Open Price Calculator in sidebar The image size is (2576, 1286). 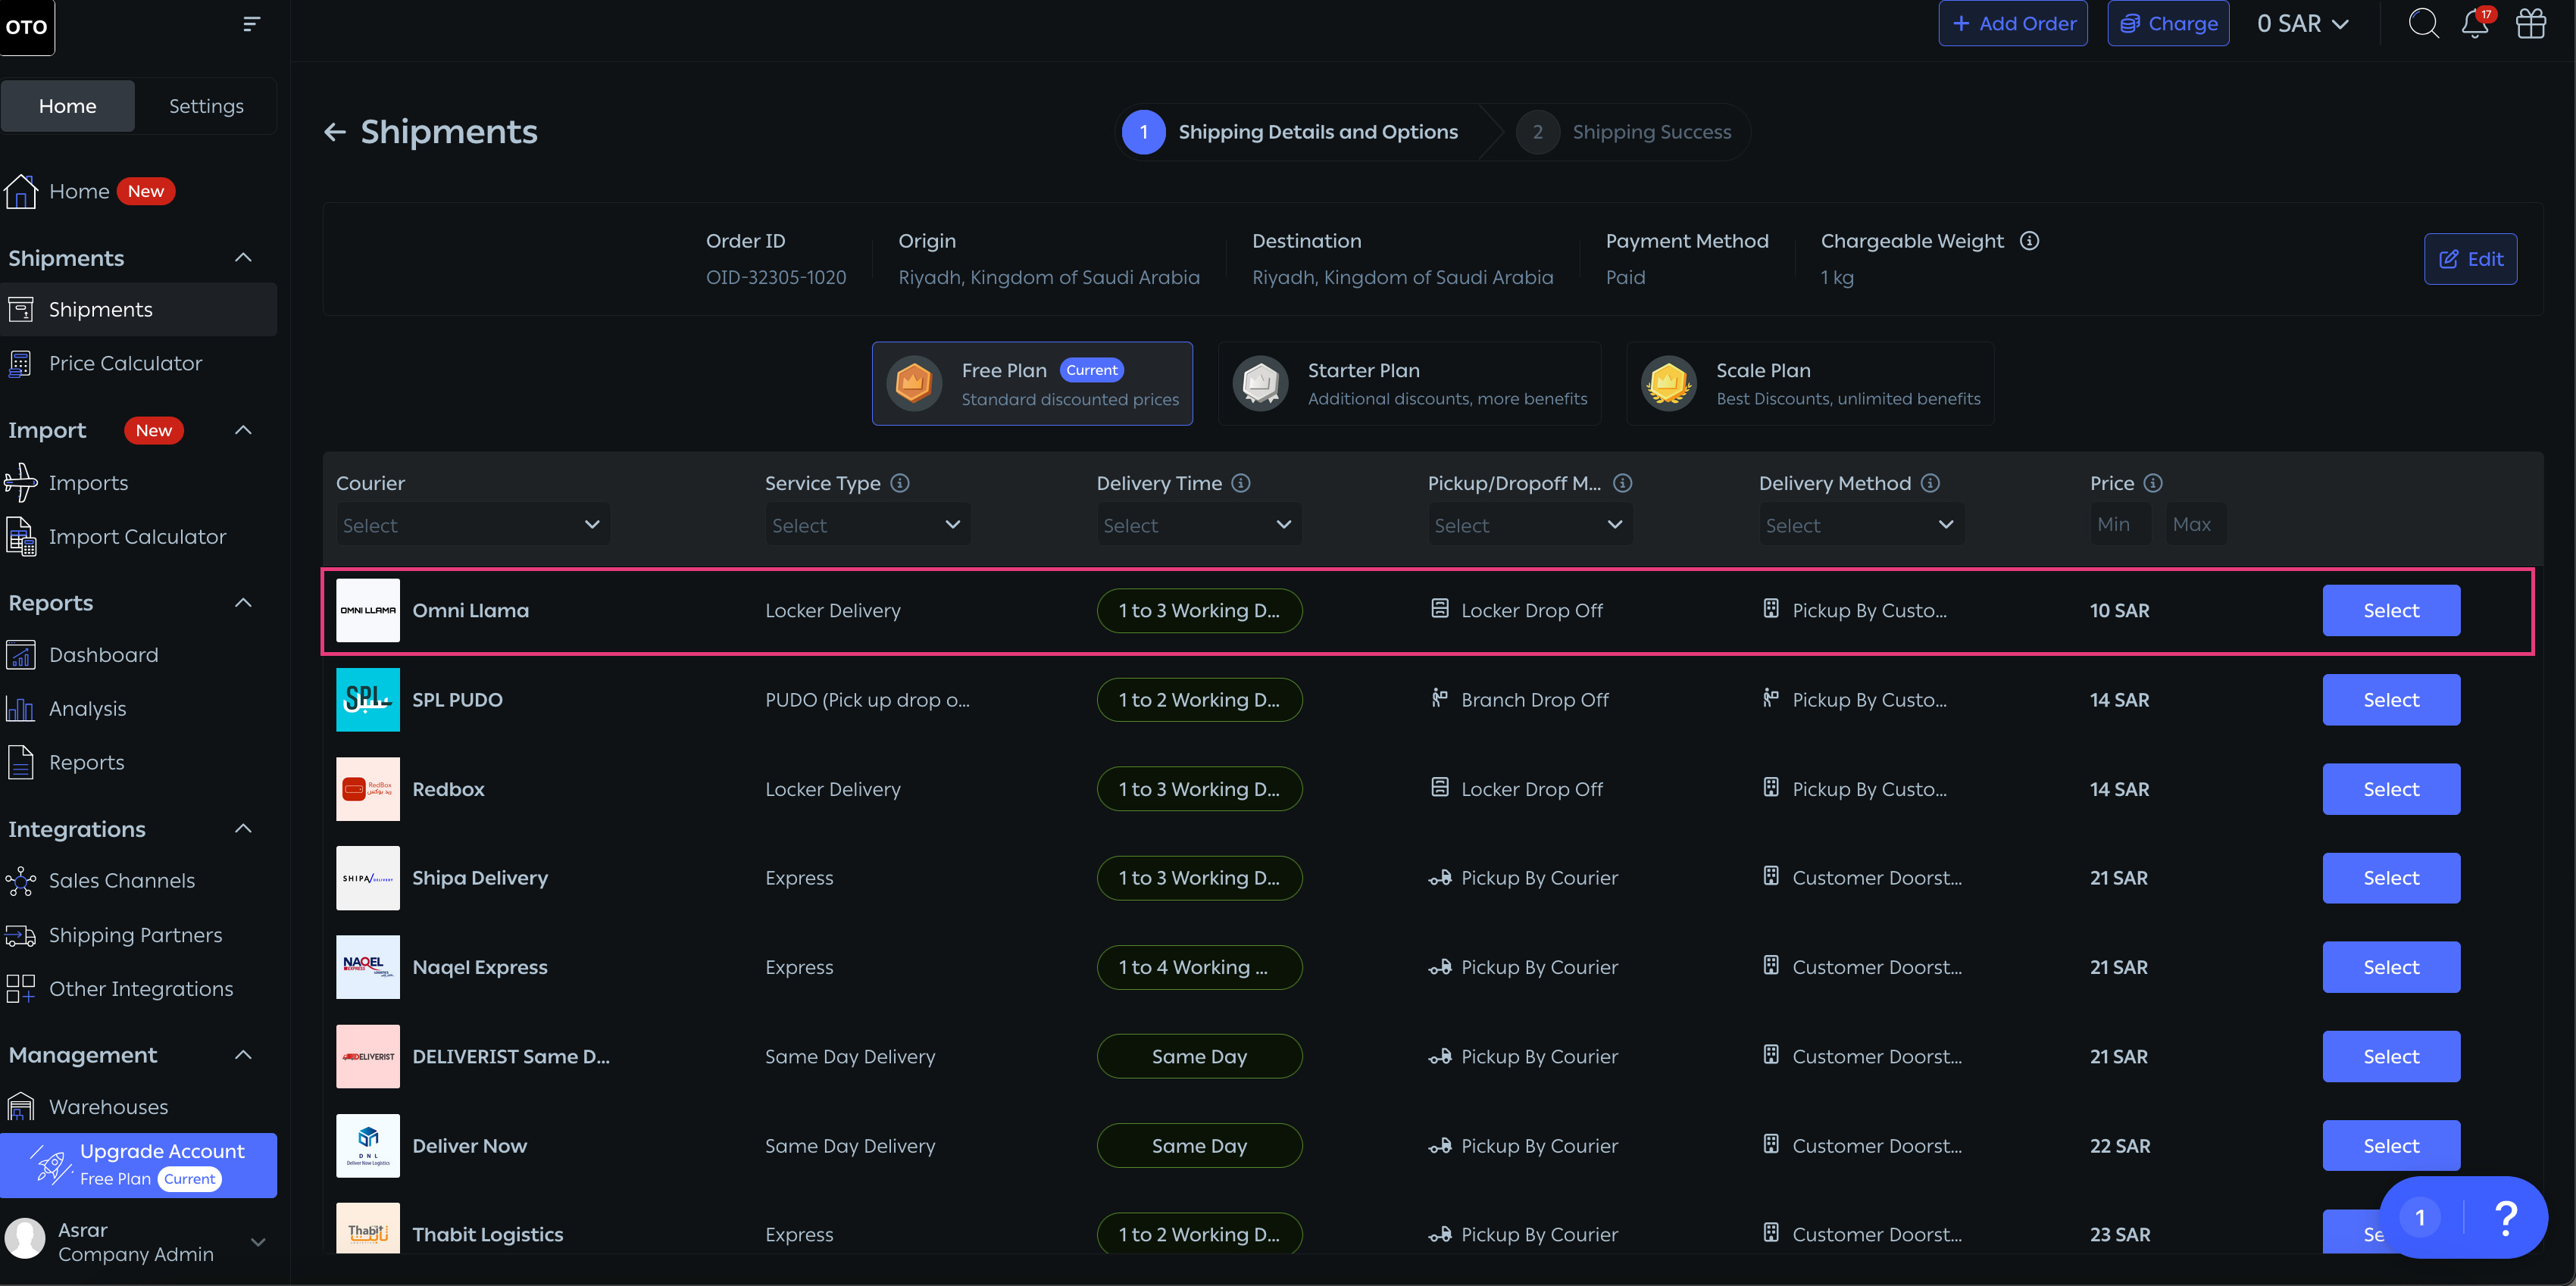click(125, 363)
